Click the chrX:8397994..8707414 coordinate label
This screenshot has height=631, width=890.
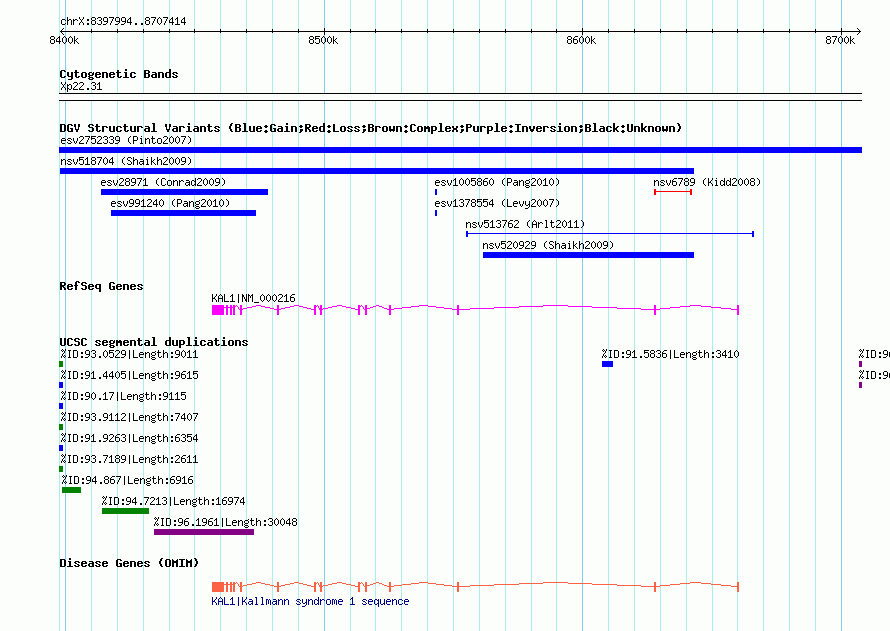(123, 21)
